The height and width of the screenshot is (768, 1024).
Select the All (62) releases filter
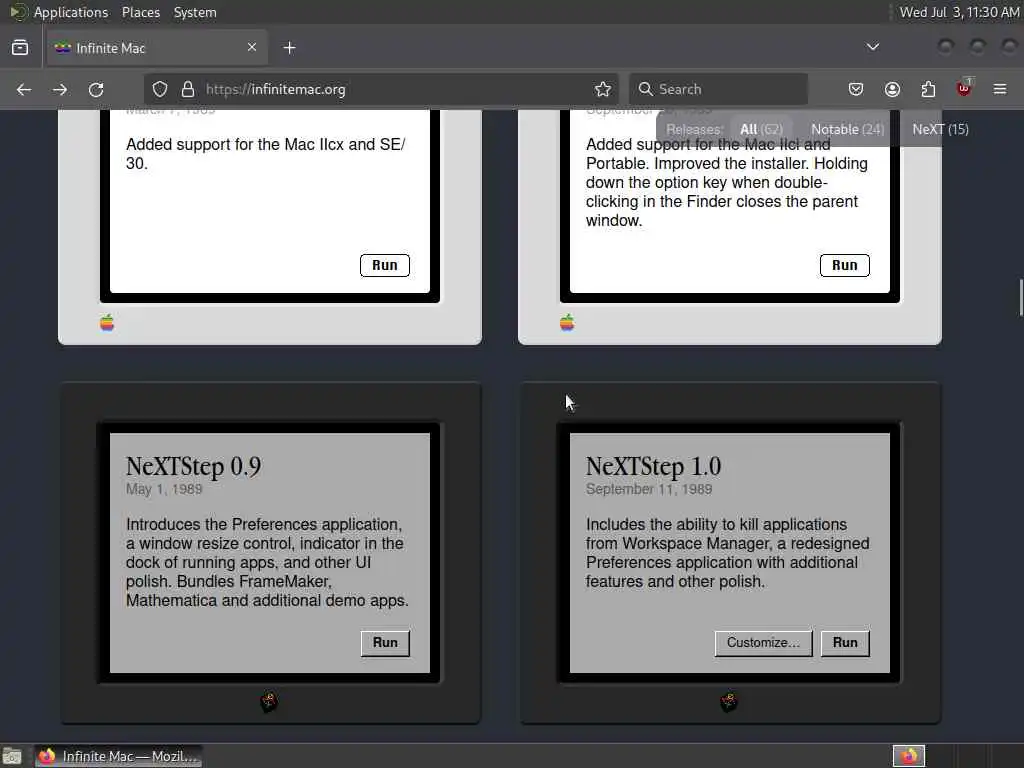click(x=761, y=129)
